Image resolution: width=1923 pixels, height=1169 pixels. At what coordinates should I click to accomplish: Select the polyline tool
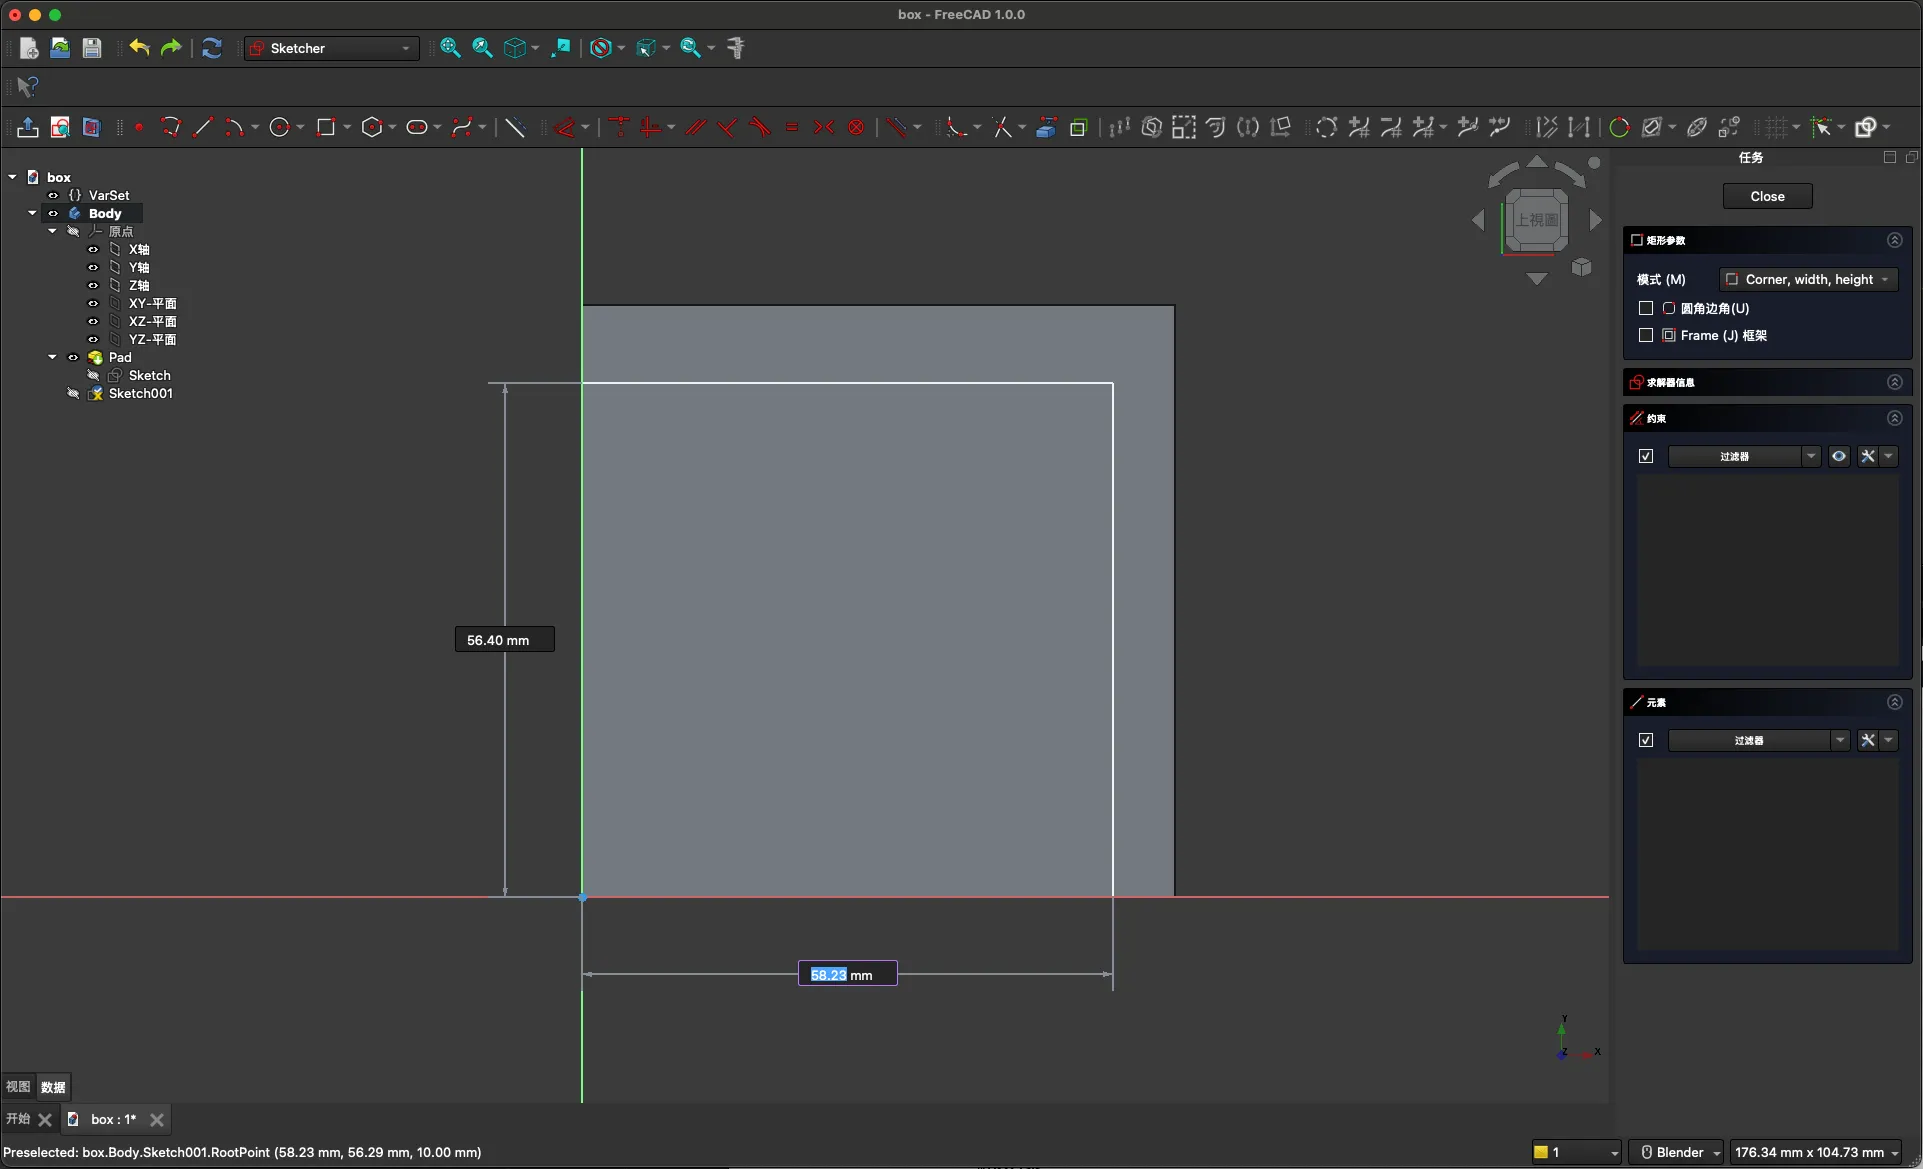(171, 127)
